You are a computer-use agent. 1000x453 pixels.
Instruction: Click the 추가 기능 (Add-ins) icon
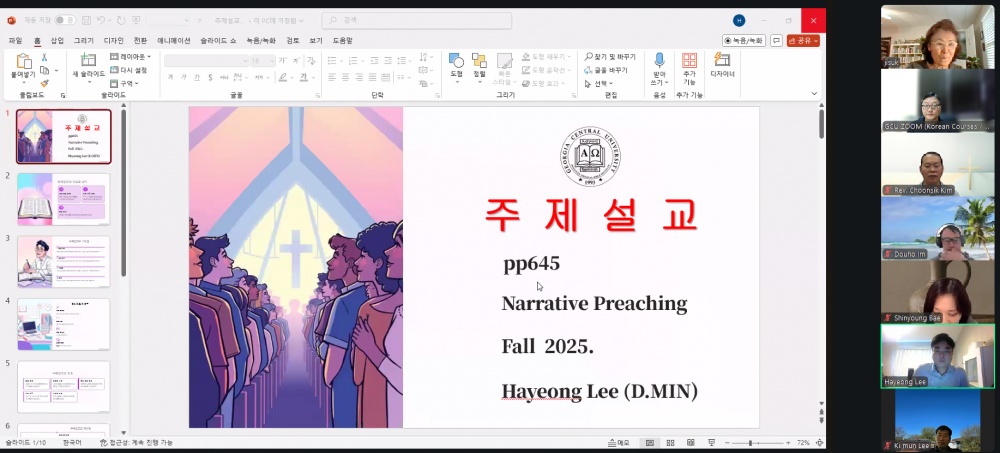689,61
